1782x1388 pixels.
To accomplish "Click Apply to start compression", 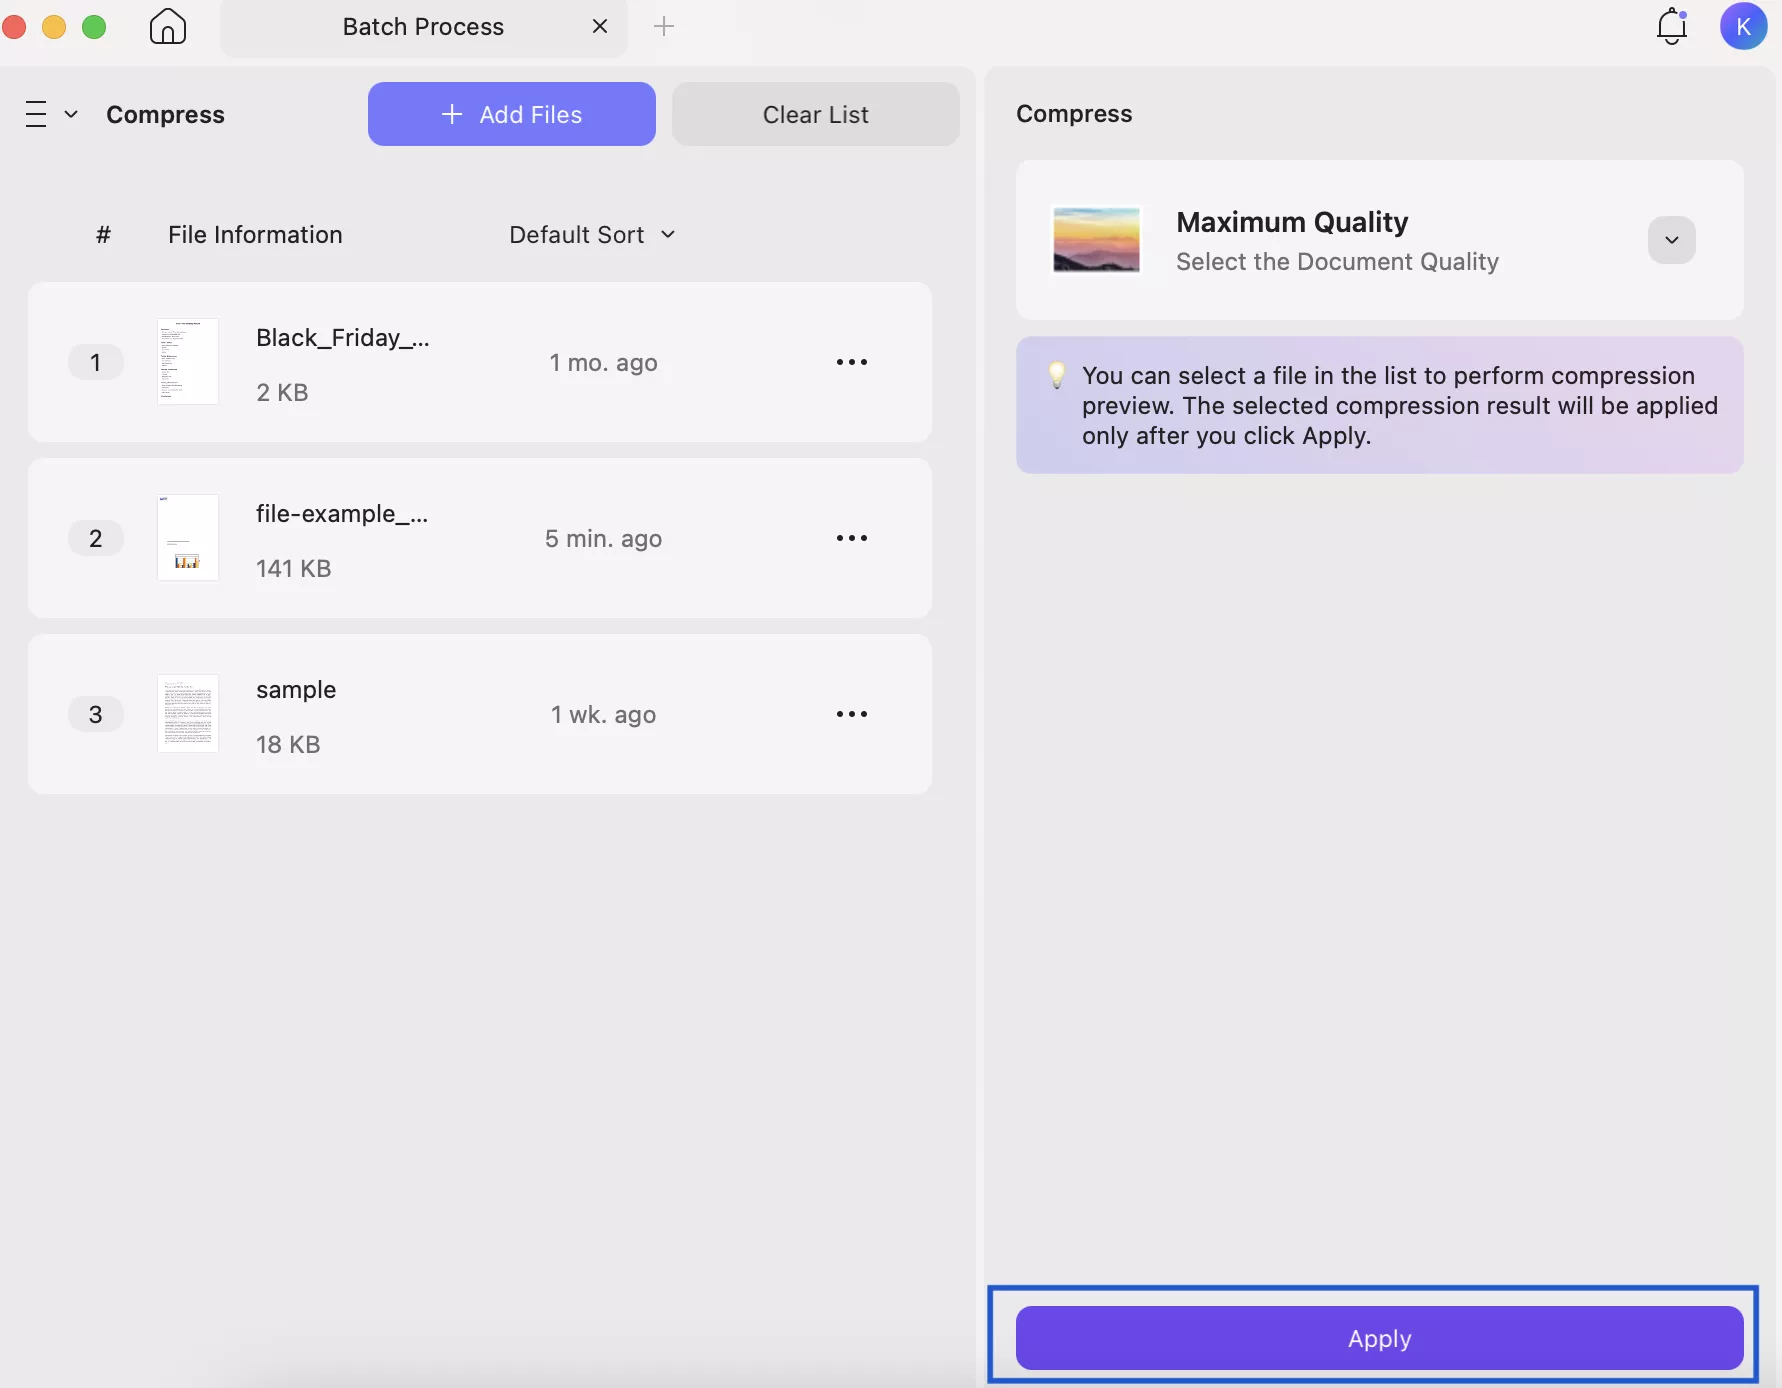I will coord(1379,1338).
